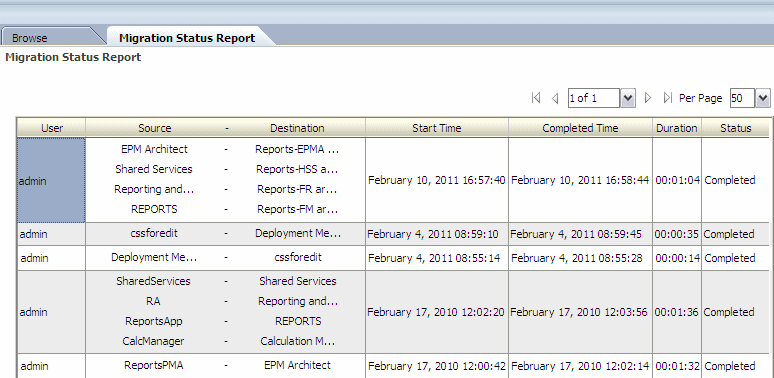Viewport: 774px width, 378px height.
Task: Click duration '00:00:35'
Action: coord(677,234)
